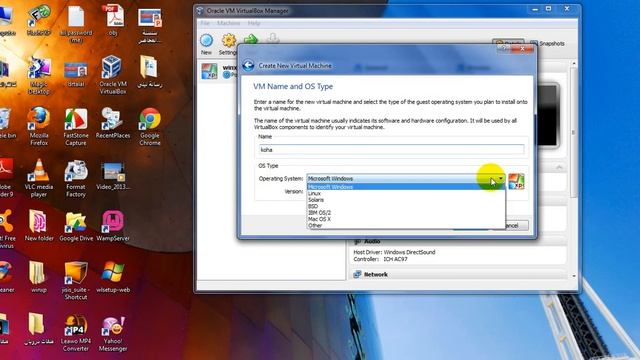Launch VLC media player desktop icon
The height and width of the screenshot is (360, 640).
[39, 170]
